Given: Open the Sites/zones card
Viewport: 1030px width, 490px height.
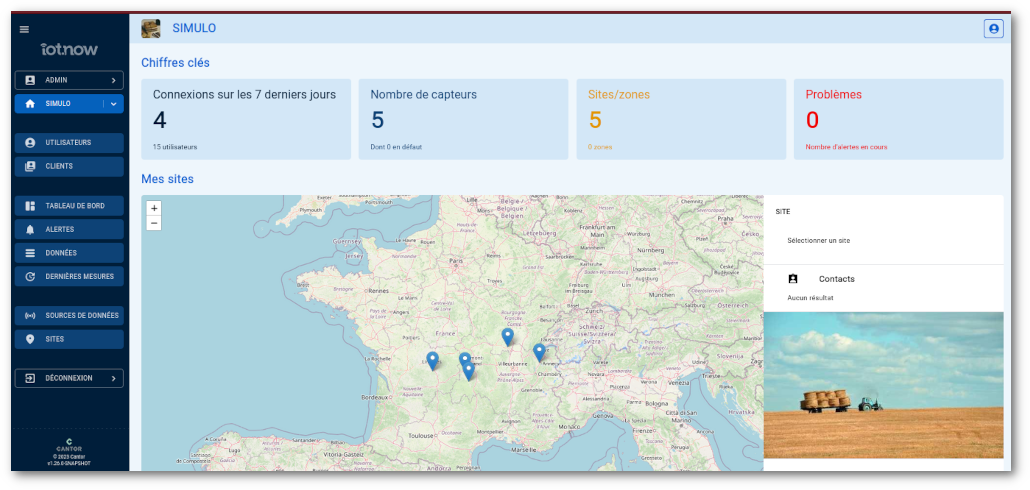Looking at the screenshot, I should [681, 120].
